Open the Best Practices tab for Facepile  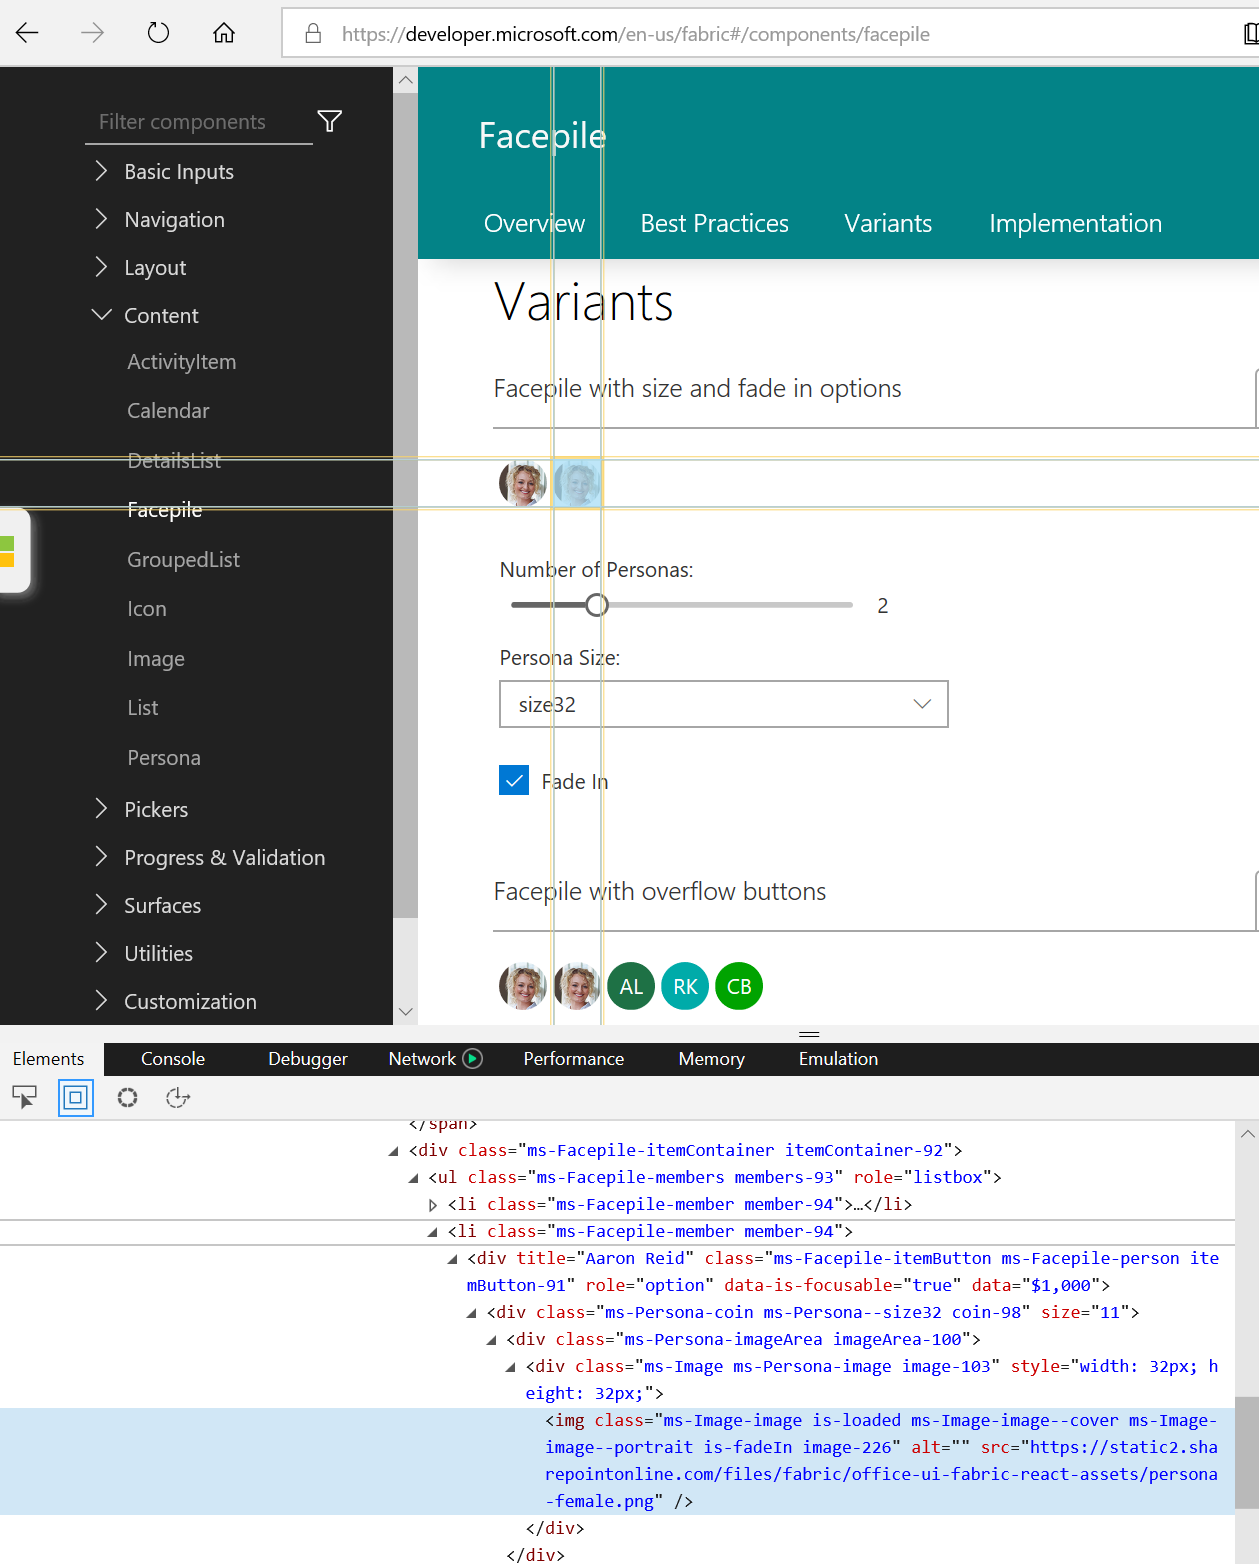tap(714, 223)
